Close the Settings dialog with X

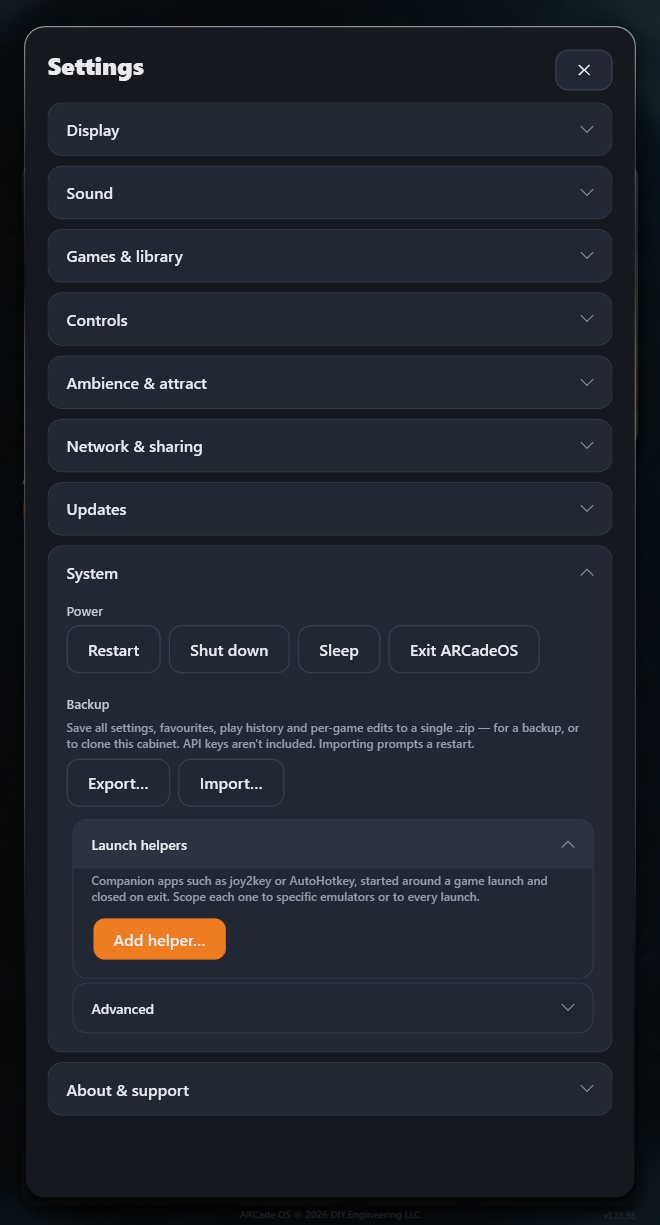[584, 70]
